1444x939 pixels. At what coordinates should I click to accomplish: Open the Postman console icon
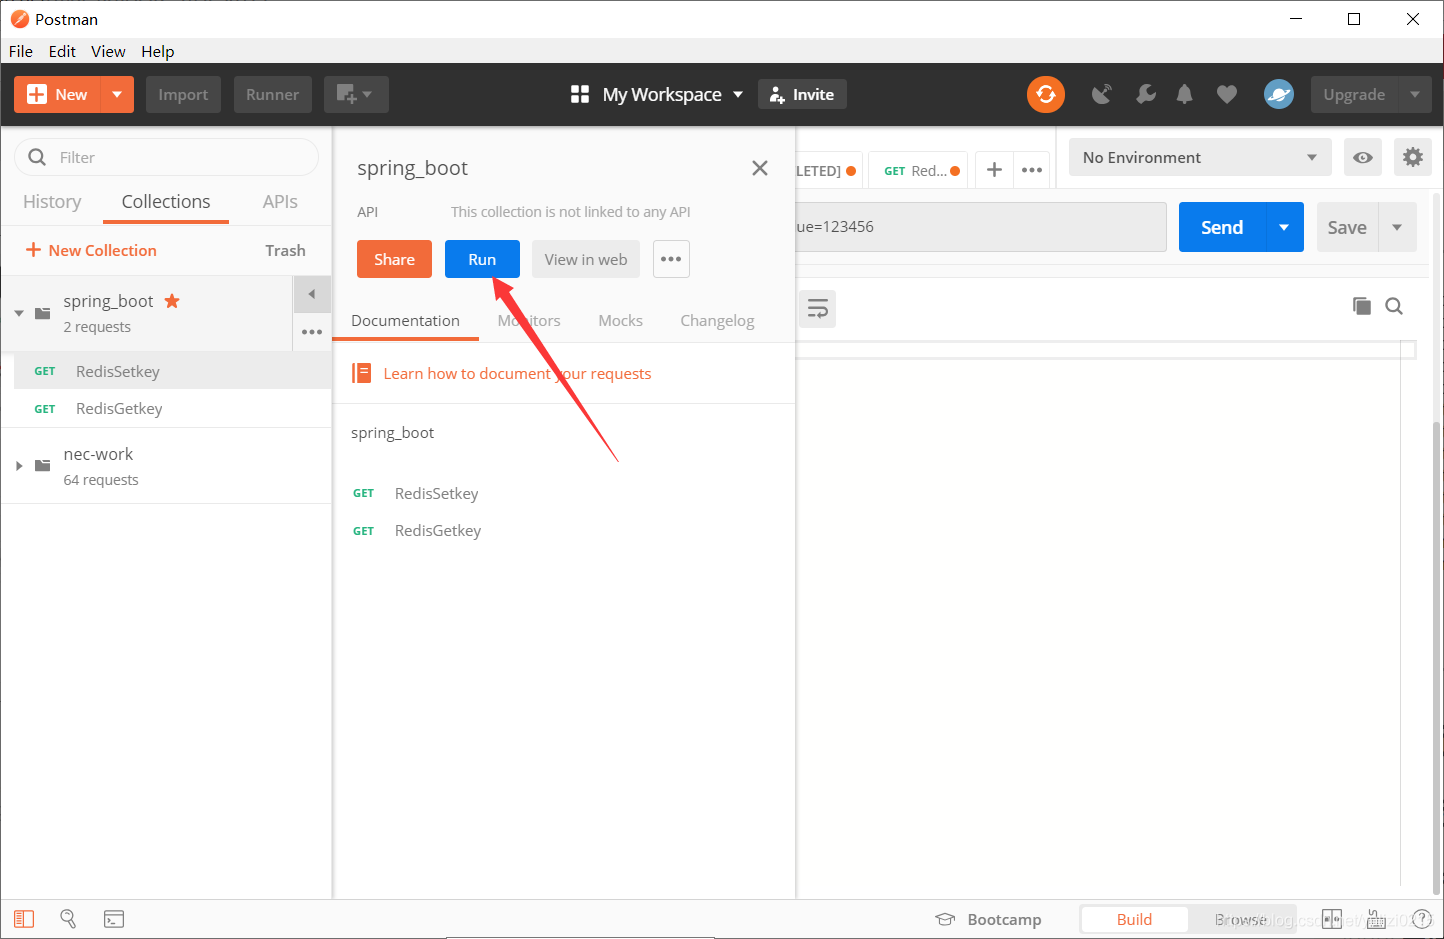(x=114, y=918)
